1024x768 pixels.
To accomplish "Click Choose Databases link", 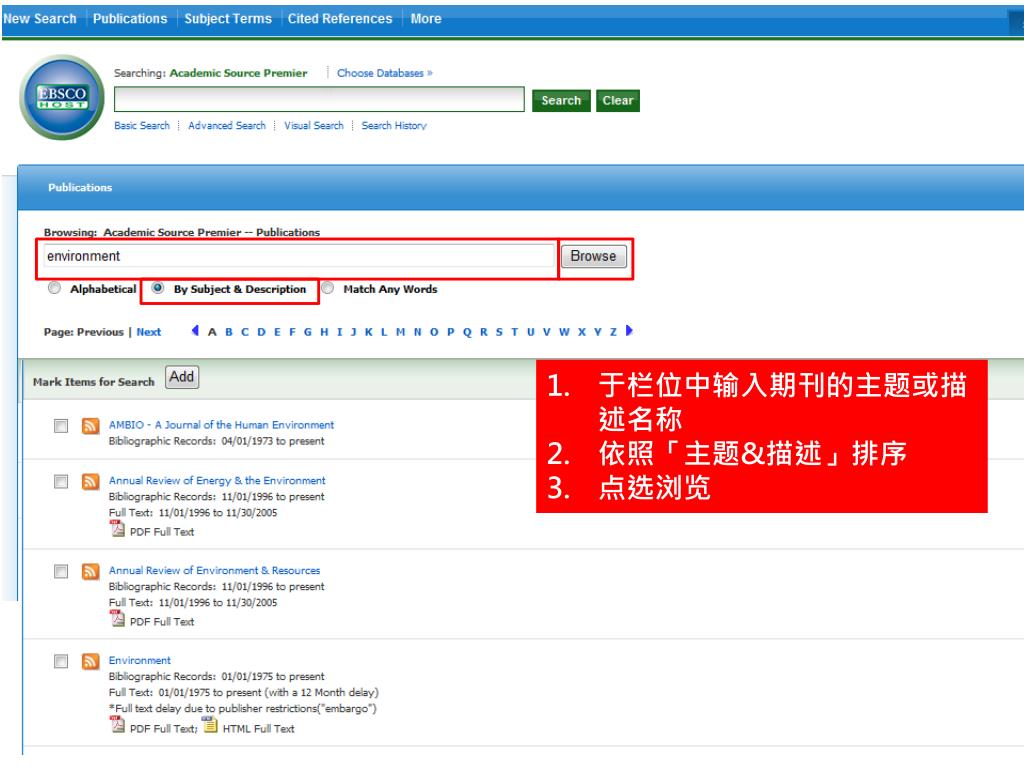I will [x=385, y=73].
